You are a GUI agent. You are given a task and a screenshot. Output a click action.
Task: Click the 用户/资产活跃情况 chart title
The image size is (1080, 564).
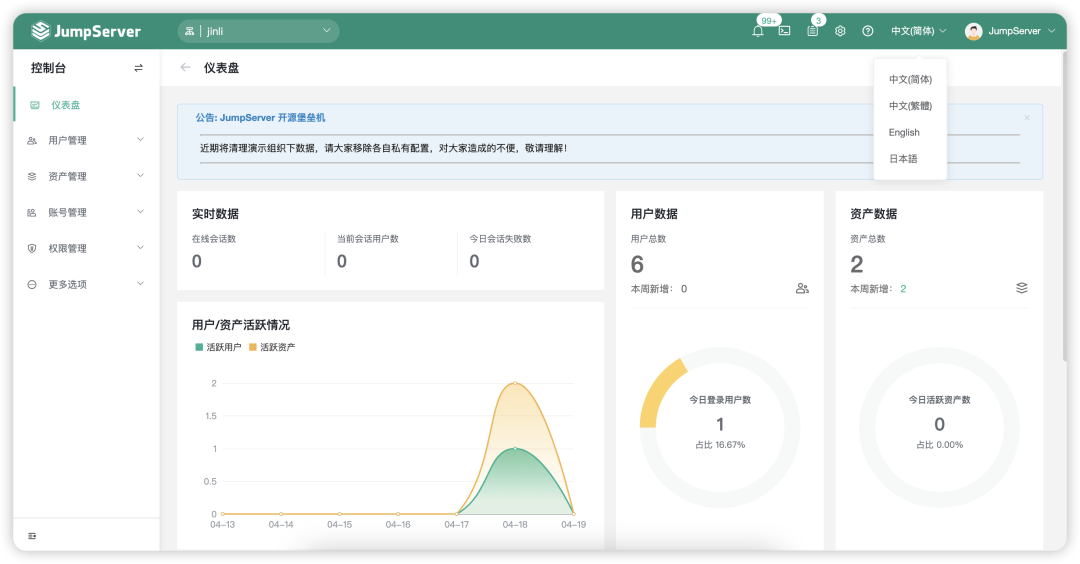coord(240,325)
